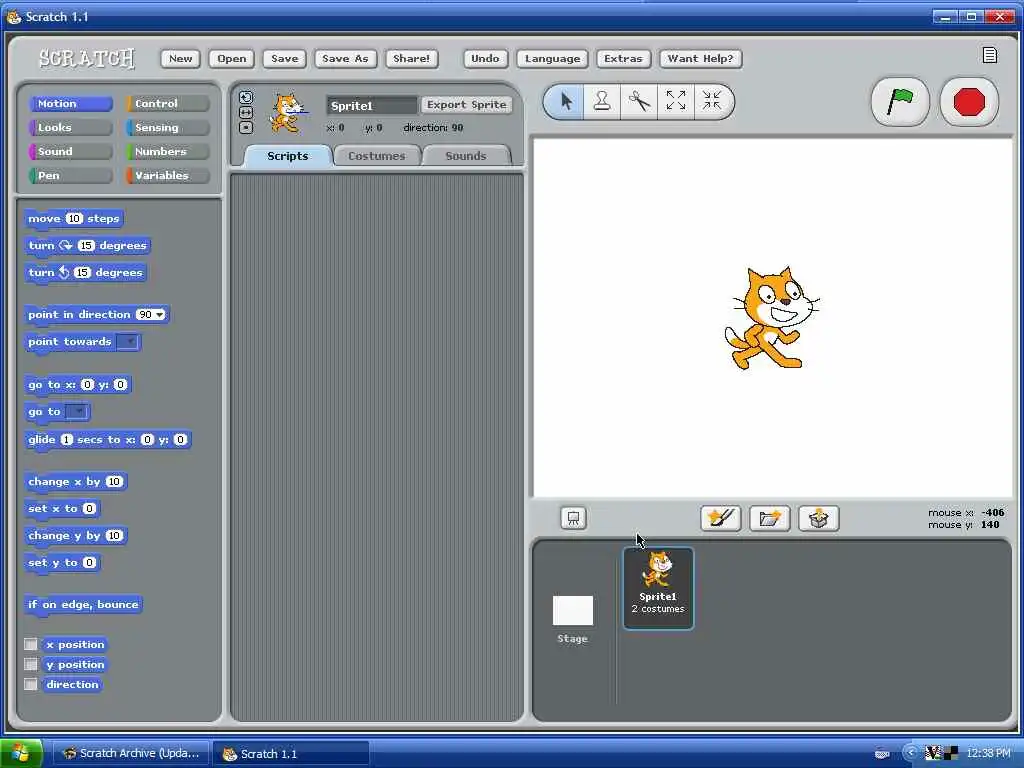
Task: Click the Save button
Action: pyautogui.click(x=285, y=59)
